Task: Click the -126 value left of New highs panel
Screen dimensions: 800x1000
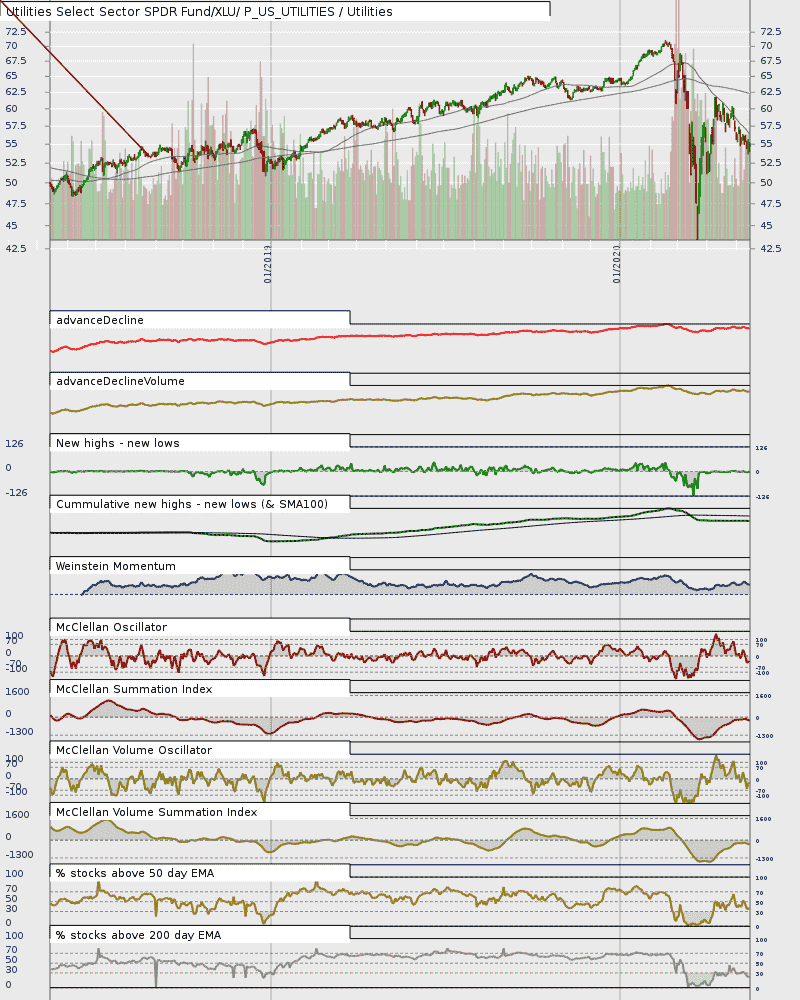Action: [17, 492]
